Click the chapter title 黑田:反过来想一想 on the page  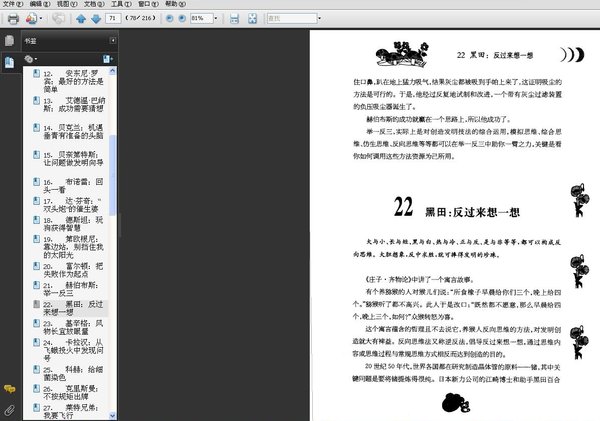(x=472, y=212)
